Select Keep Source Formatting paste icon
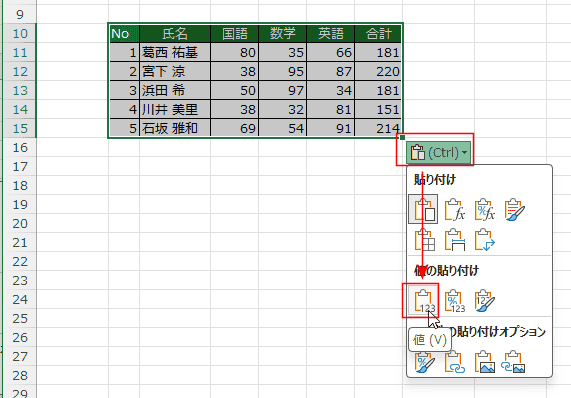This screenshot has width=571, height=398. [x=515, y=209]
